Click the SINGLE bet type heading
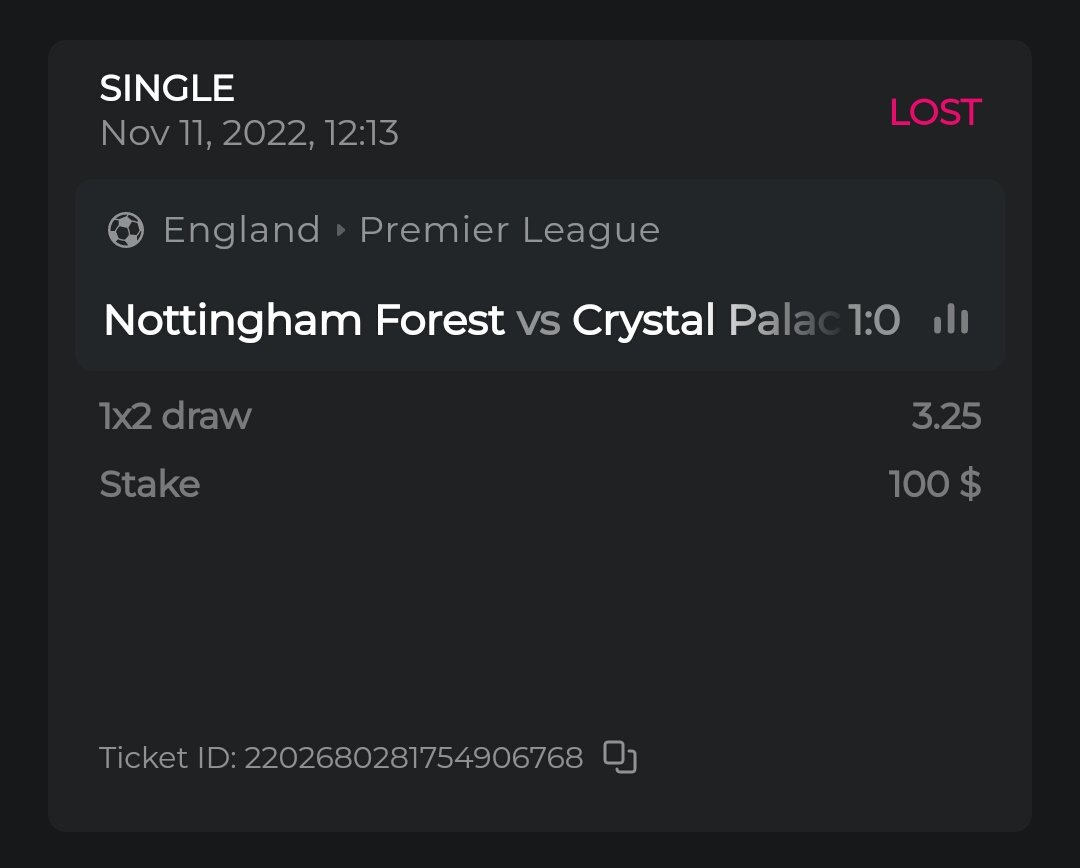This screenshot has width=1080, height=868. click(167, 89)
